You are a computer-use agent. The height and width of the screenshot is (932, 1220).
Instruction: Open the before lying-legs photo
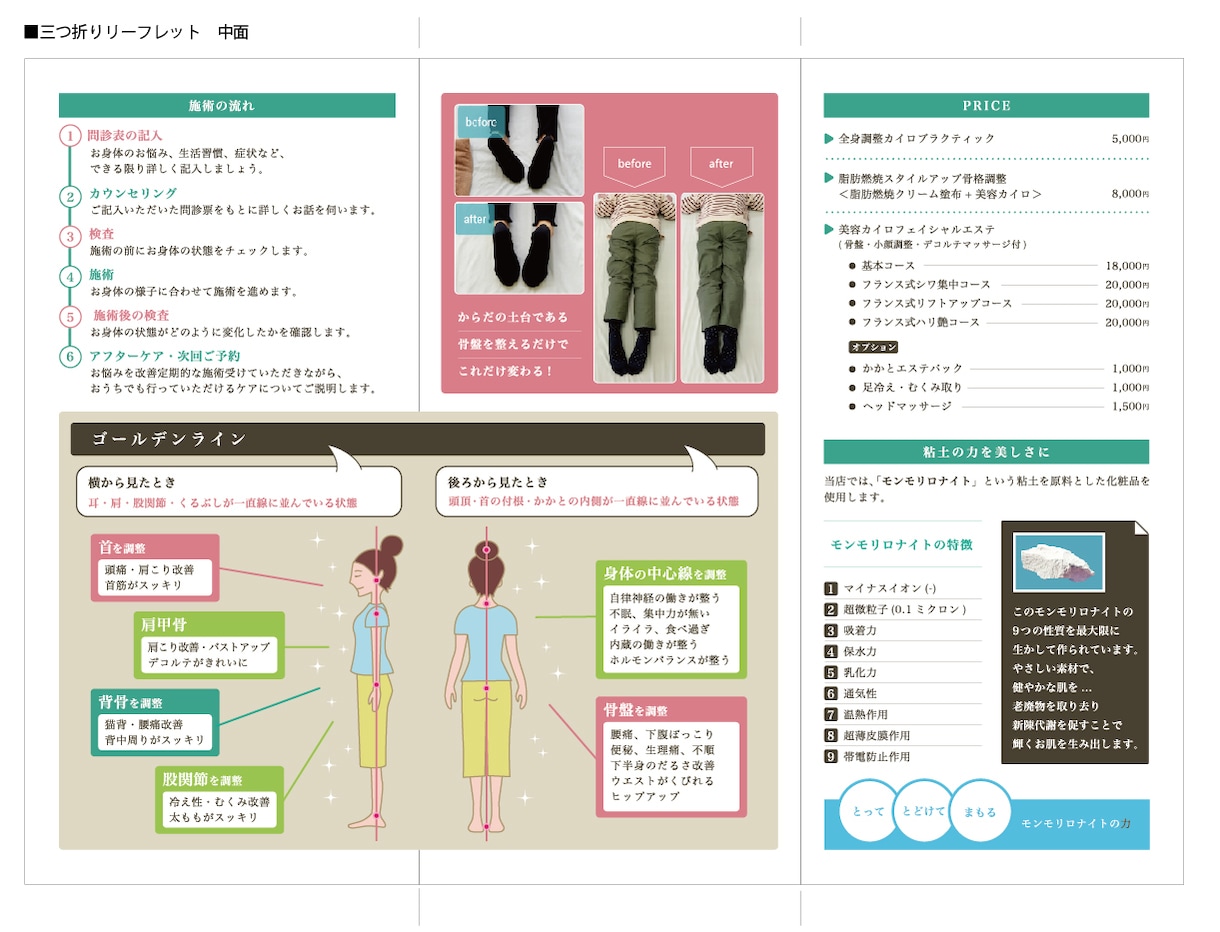[x=635, y=288]
